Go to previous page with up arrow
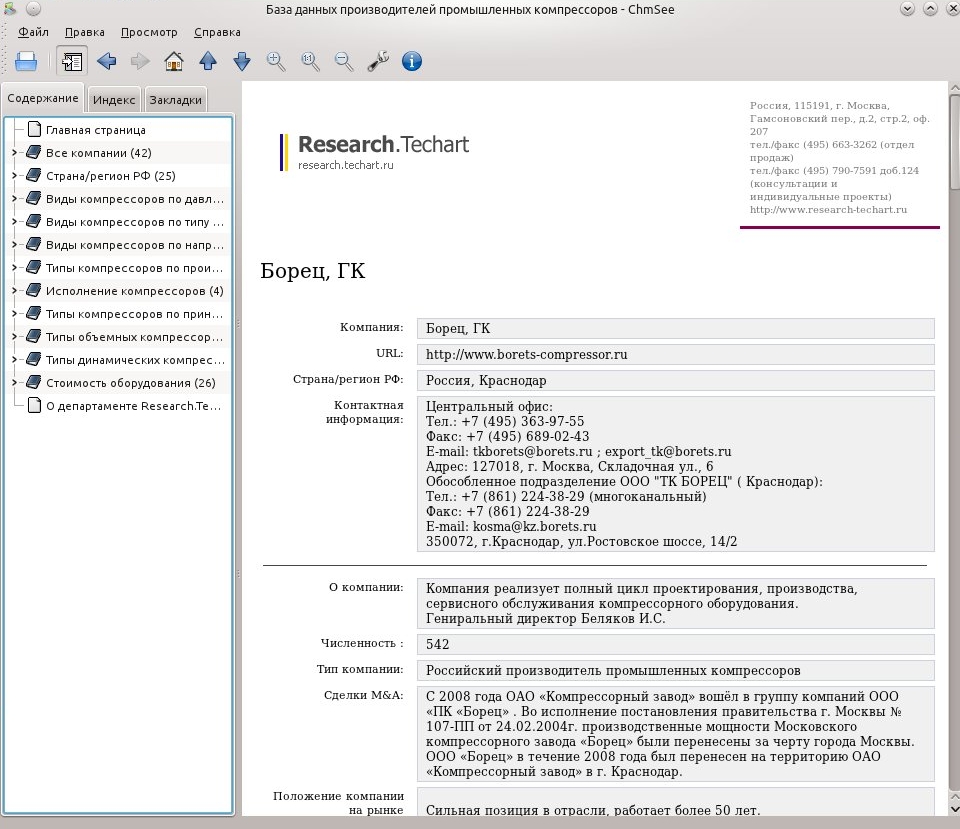 point(208,61)
